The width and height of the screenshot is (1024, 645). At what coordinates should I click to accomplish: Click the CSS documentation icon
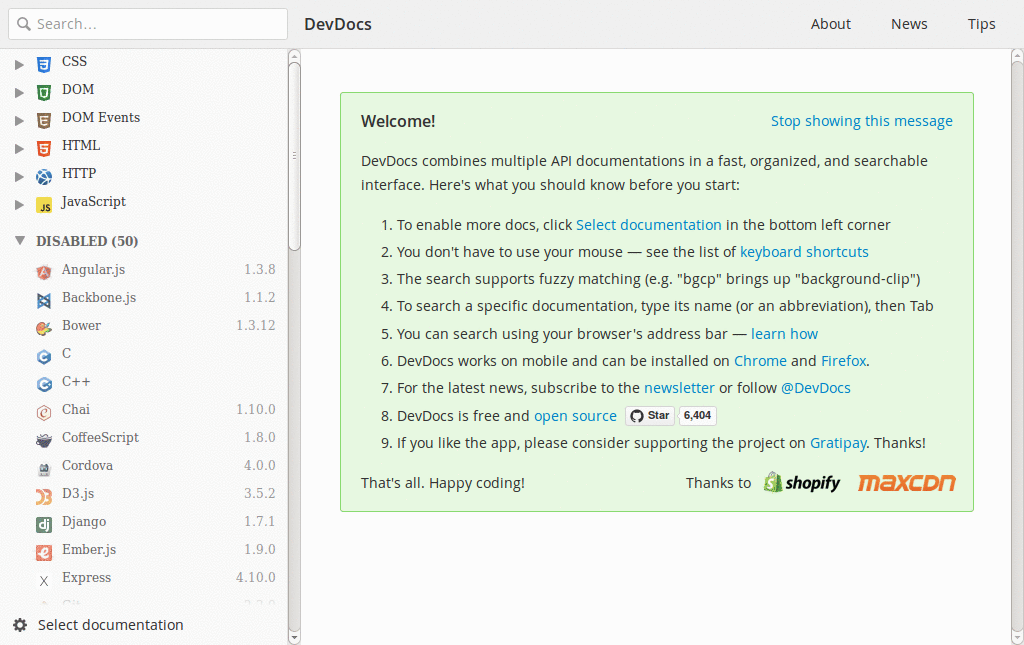point(44,65)
